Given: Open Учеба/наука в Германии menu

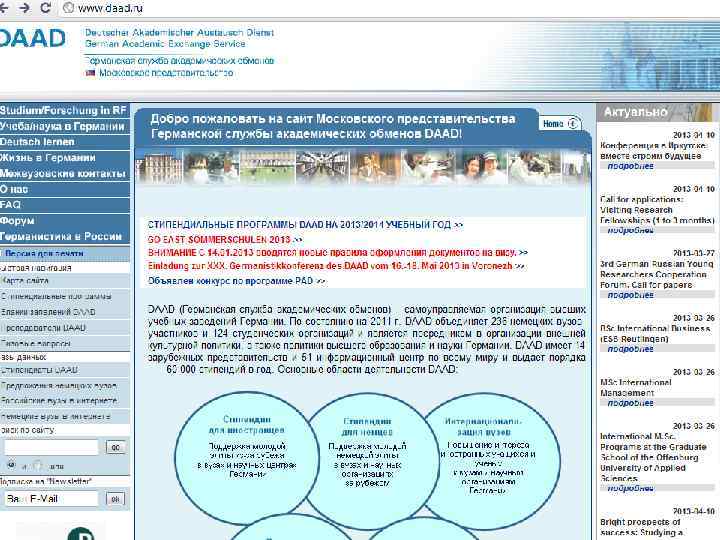Looking at the screenshot, I should tap(64, 126).
